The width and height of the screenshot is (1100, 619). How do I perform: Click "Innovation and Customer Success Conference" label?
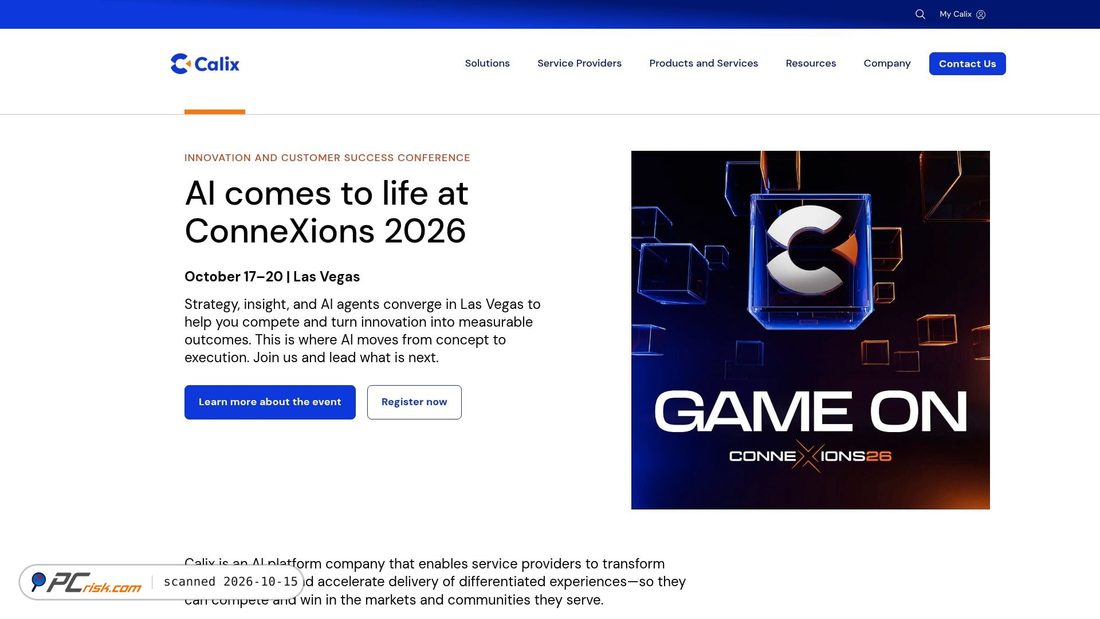point(327,158)
